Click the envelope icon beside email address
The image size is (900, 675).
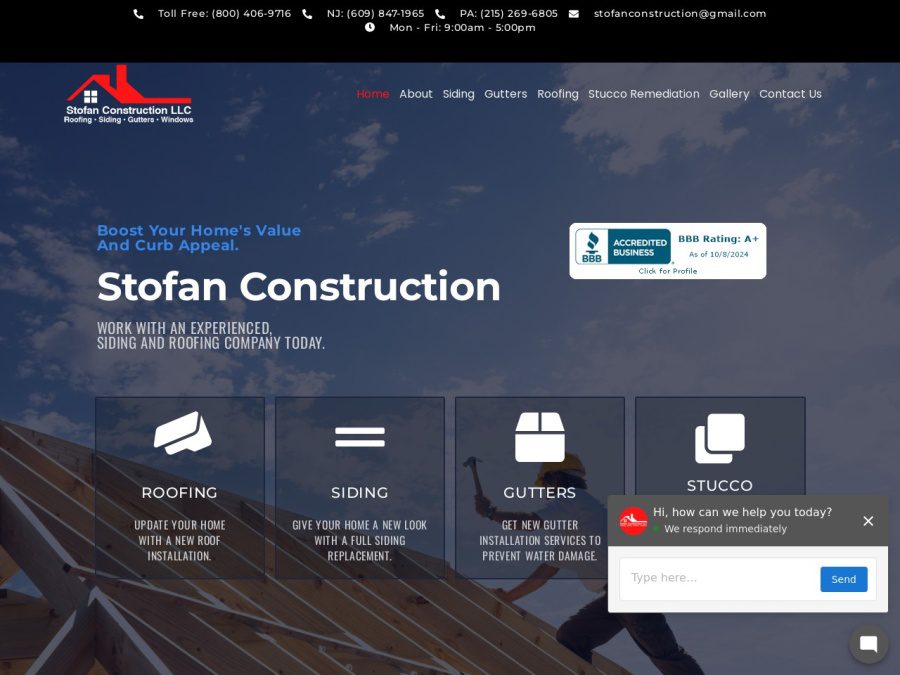[x=574, y=14]
